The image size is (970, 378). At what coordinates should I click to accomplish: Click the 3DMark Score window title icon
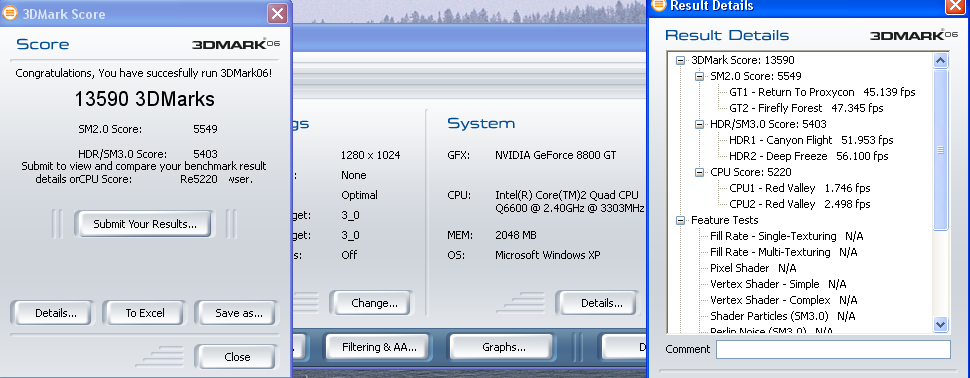point(10,14)
